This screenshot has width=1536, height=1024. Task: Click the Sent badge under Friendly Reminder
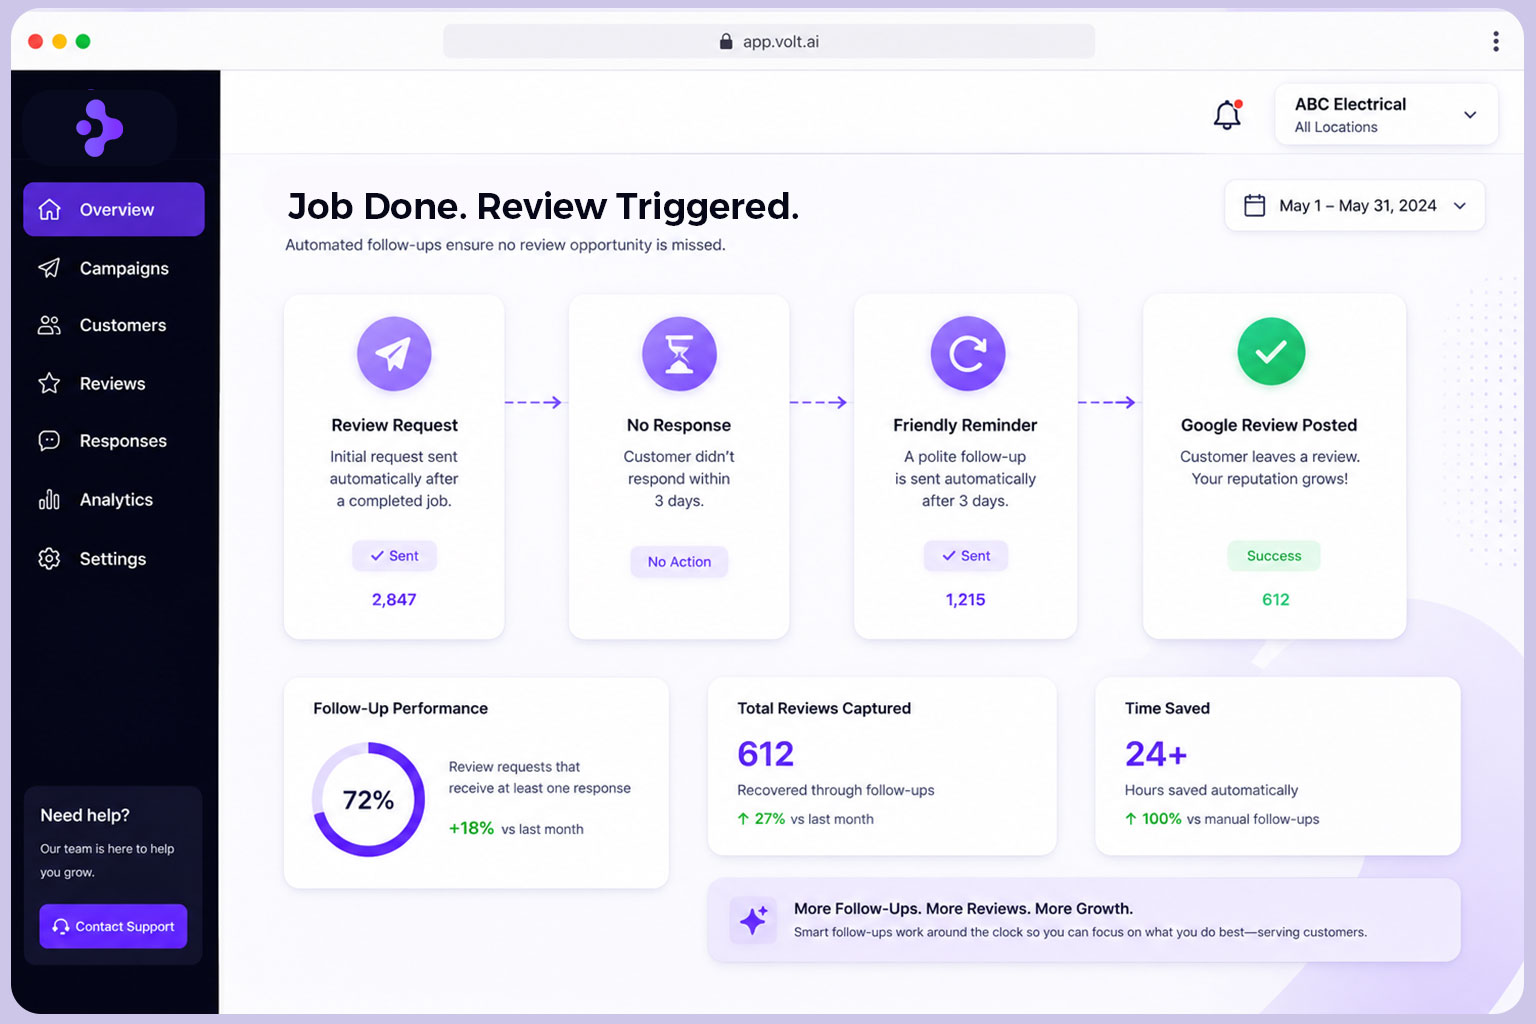tap(966, 556)
